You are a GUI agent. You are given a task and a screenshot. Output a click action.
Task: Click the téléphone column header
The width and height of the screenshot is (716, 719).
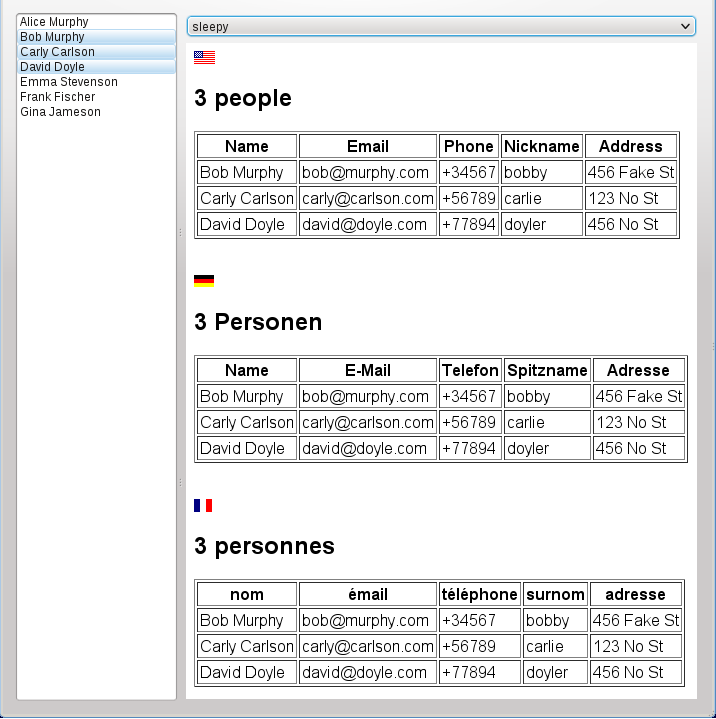pos(480,594)
